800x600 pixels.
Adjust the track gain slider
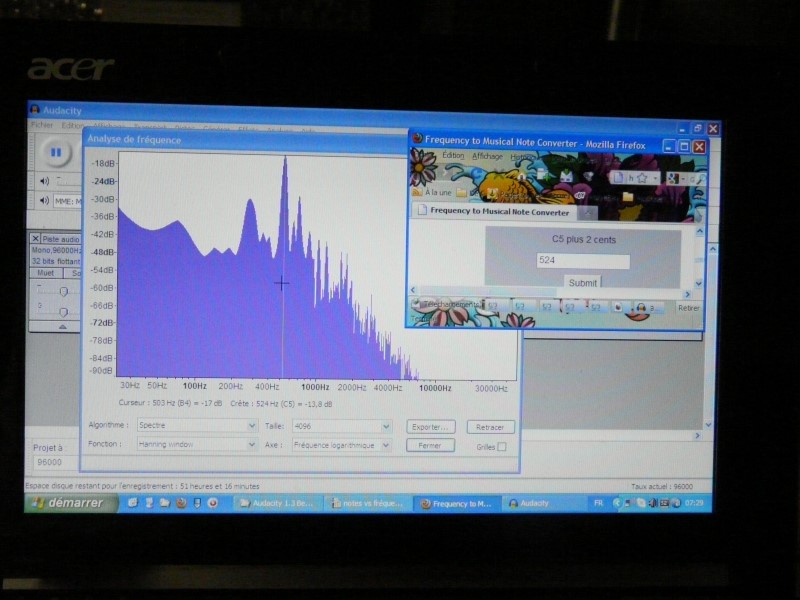point(63,291)
